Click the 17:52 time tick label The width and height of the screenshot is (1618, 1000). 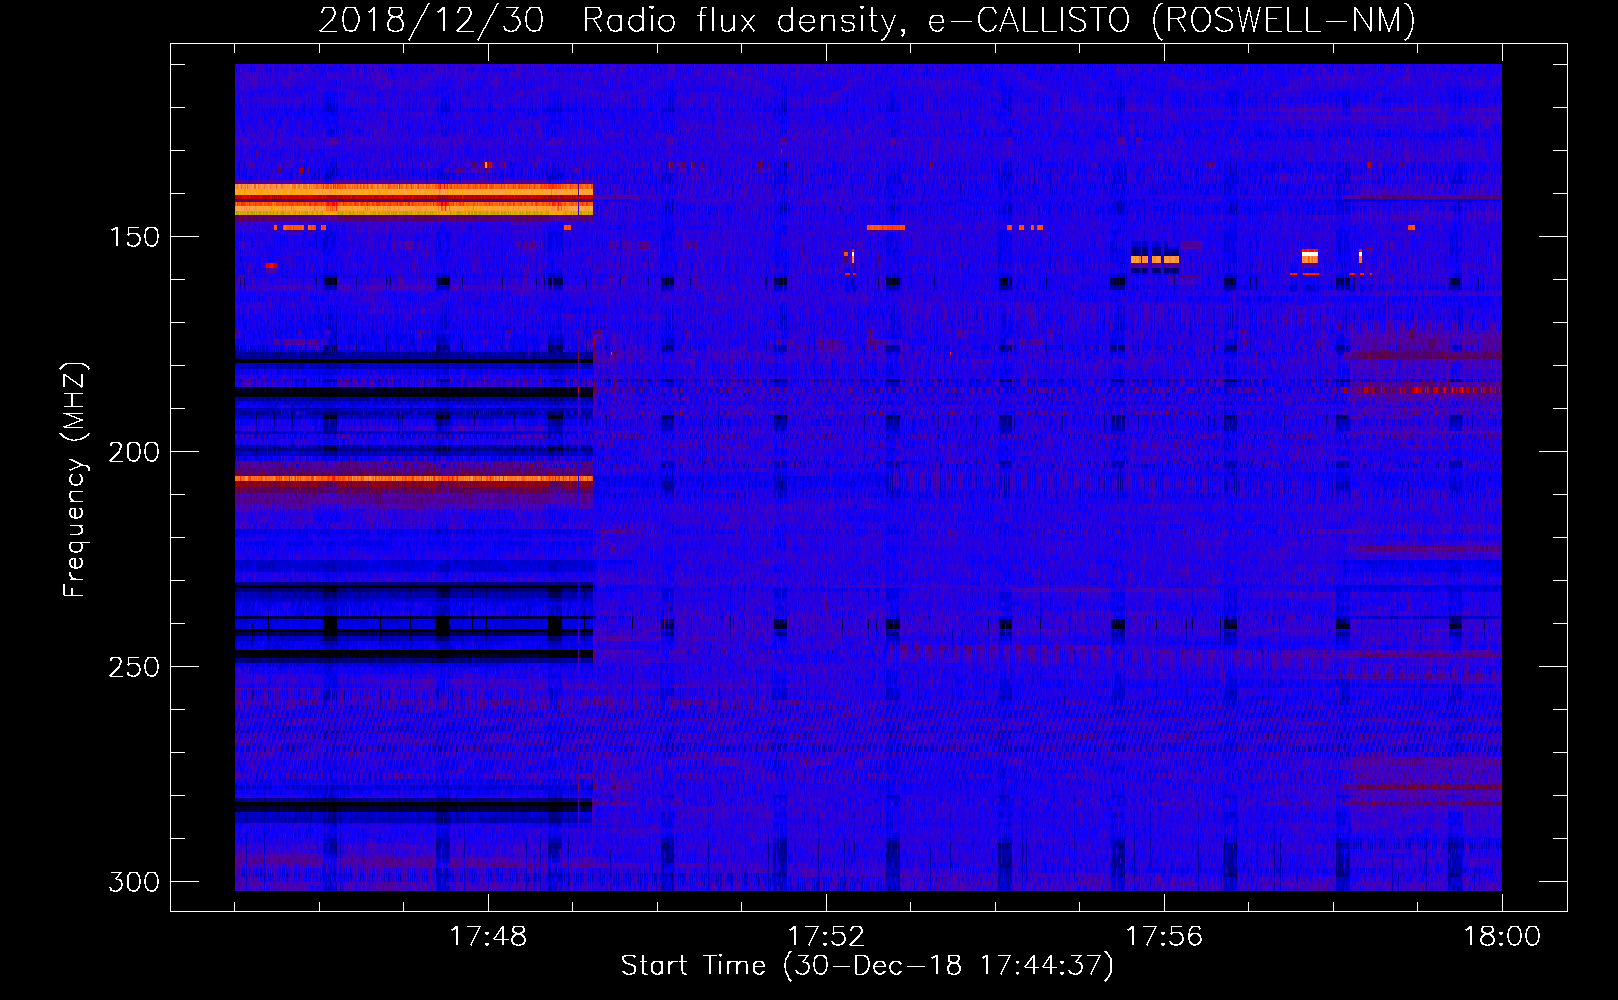(x=826, y=937)
